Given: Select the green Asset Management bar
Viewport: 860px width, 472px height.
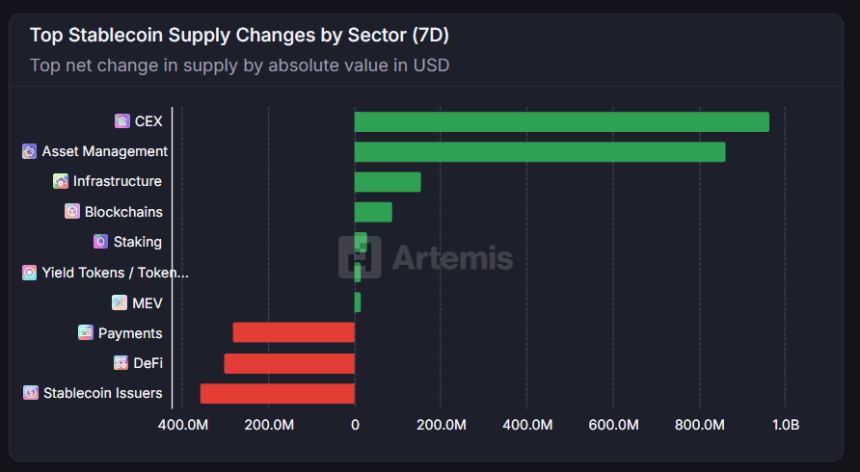Looking at the screenshot, I should click(x=539, y=152).
